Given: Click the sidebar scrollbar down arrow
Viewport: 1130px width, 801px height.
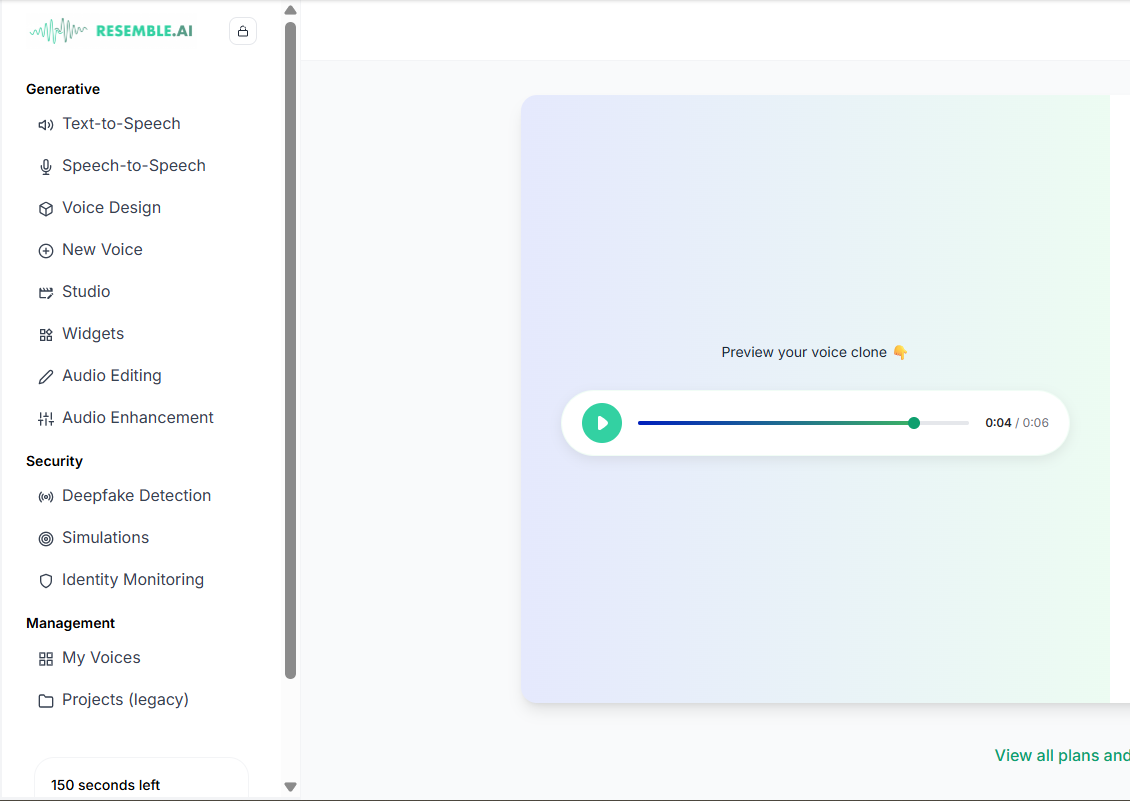Looking at the screenshot, I should 290,787.
